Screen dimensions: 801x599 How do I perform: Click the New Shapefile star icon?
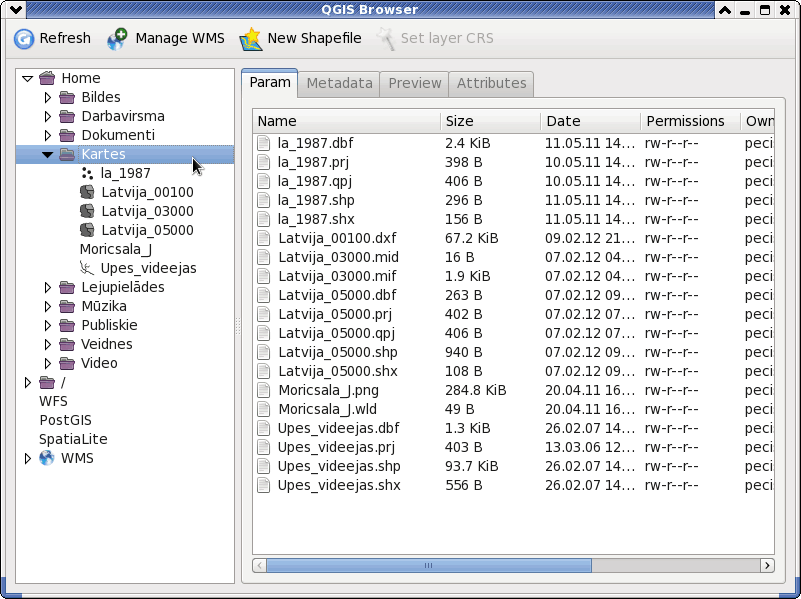click(x=250, y=39)
